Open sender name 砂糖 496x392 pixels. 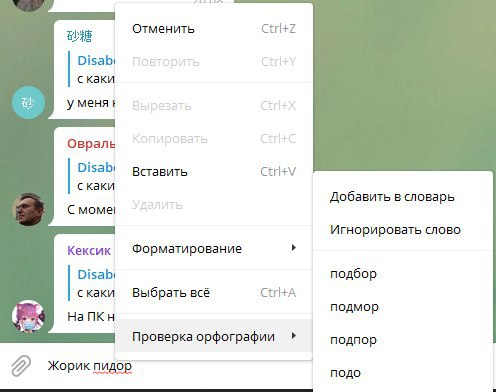click(x=79, y=36)
